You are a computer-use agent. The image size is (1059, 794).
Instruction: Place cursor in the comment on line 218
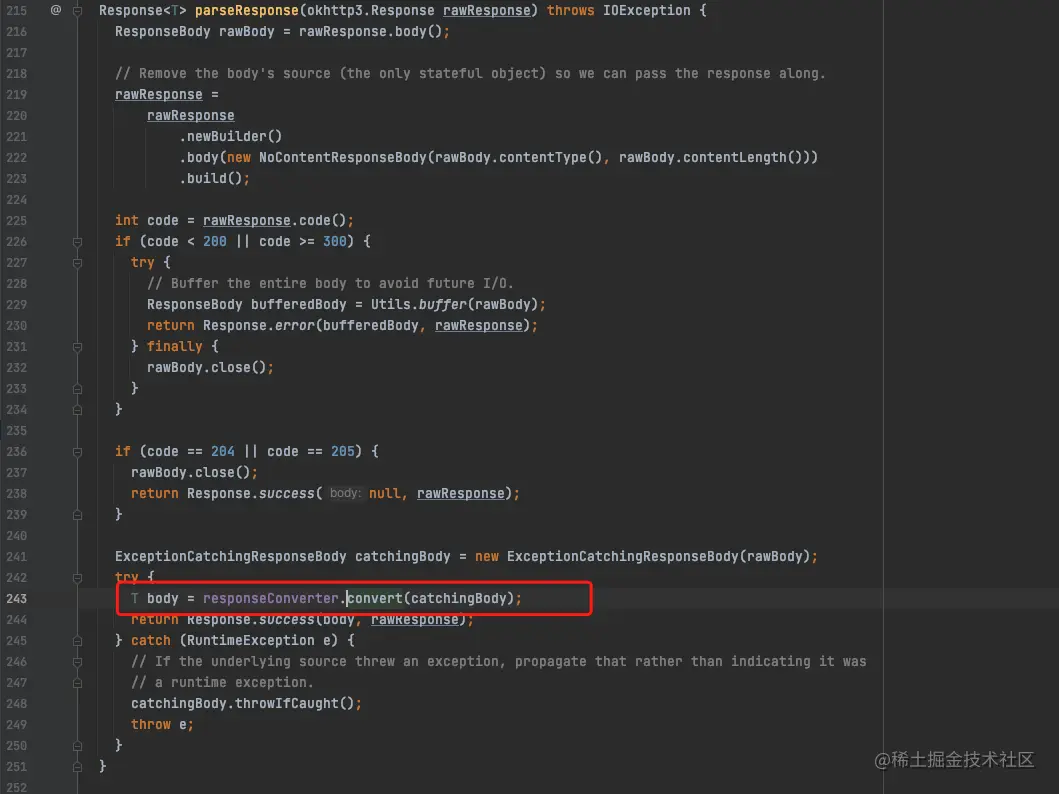point(470,74)
